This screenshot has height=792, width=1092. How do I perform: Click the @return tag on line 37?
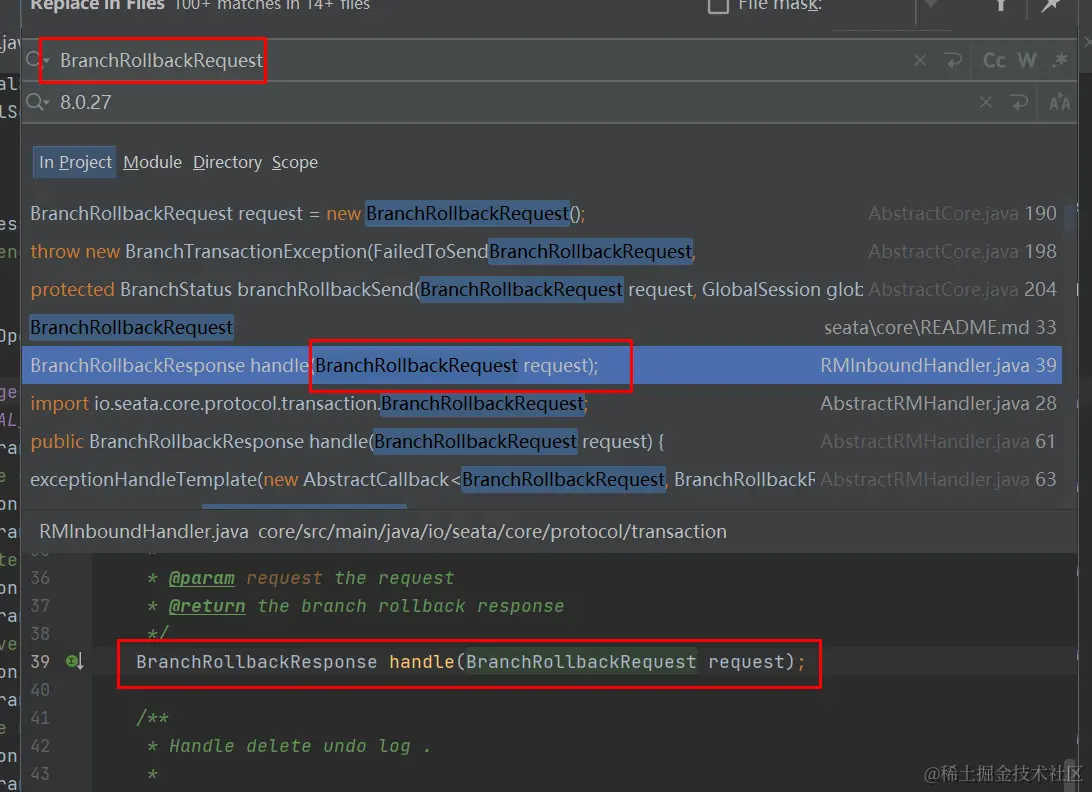pyautogui.click(x=207, y=606)
